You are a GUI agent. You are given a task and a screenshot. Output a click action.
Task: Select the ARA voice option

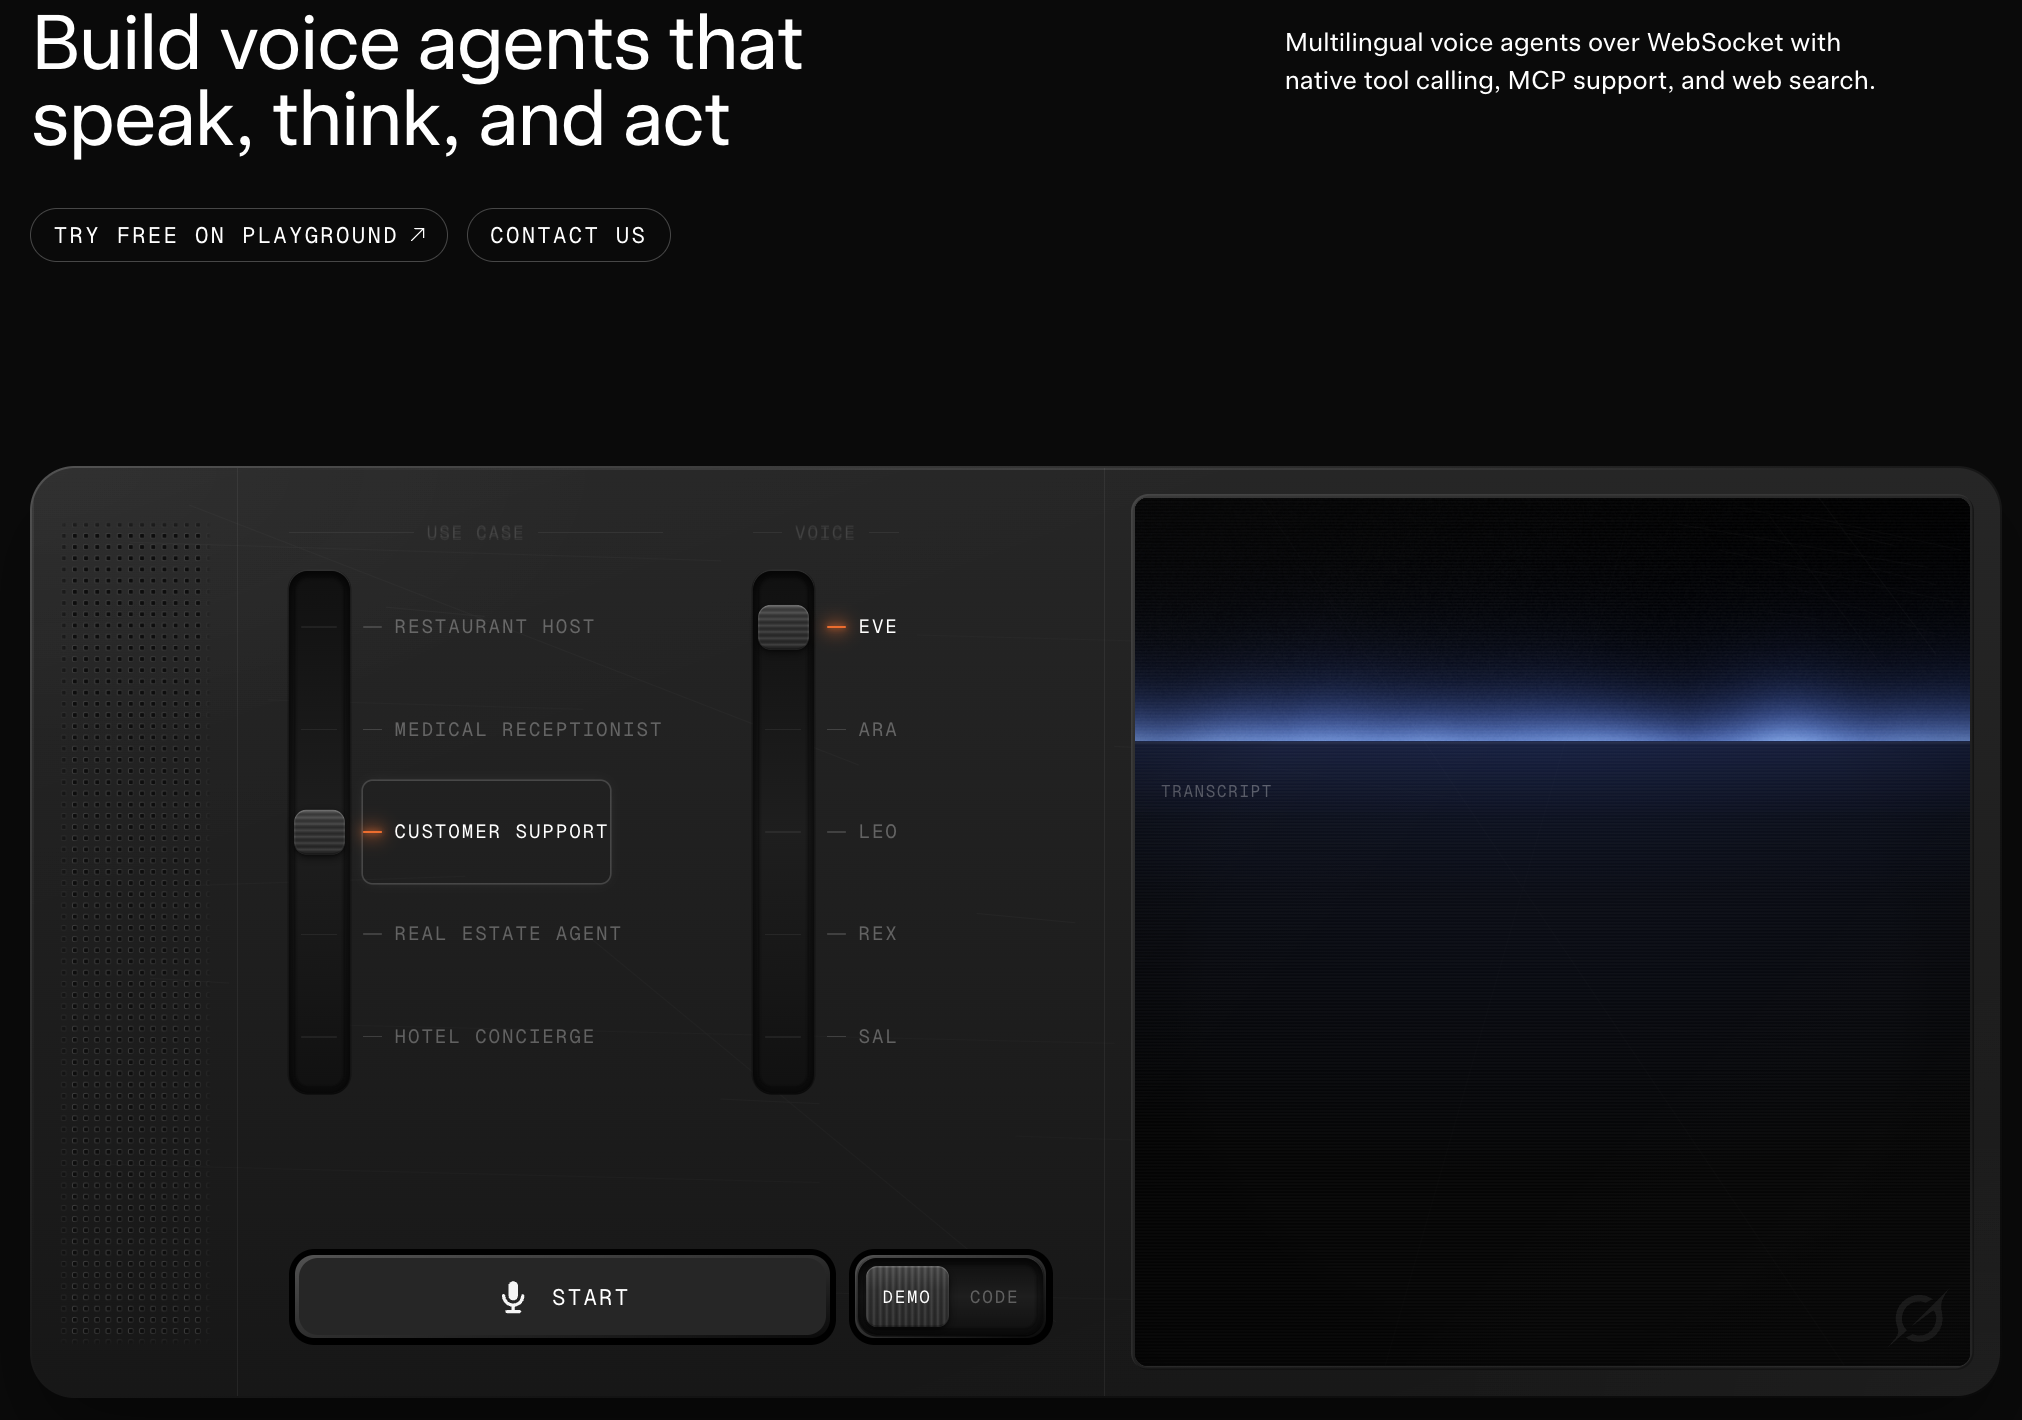[x=877, y=729]
